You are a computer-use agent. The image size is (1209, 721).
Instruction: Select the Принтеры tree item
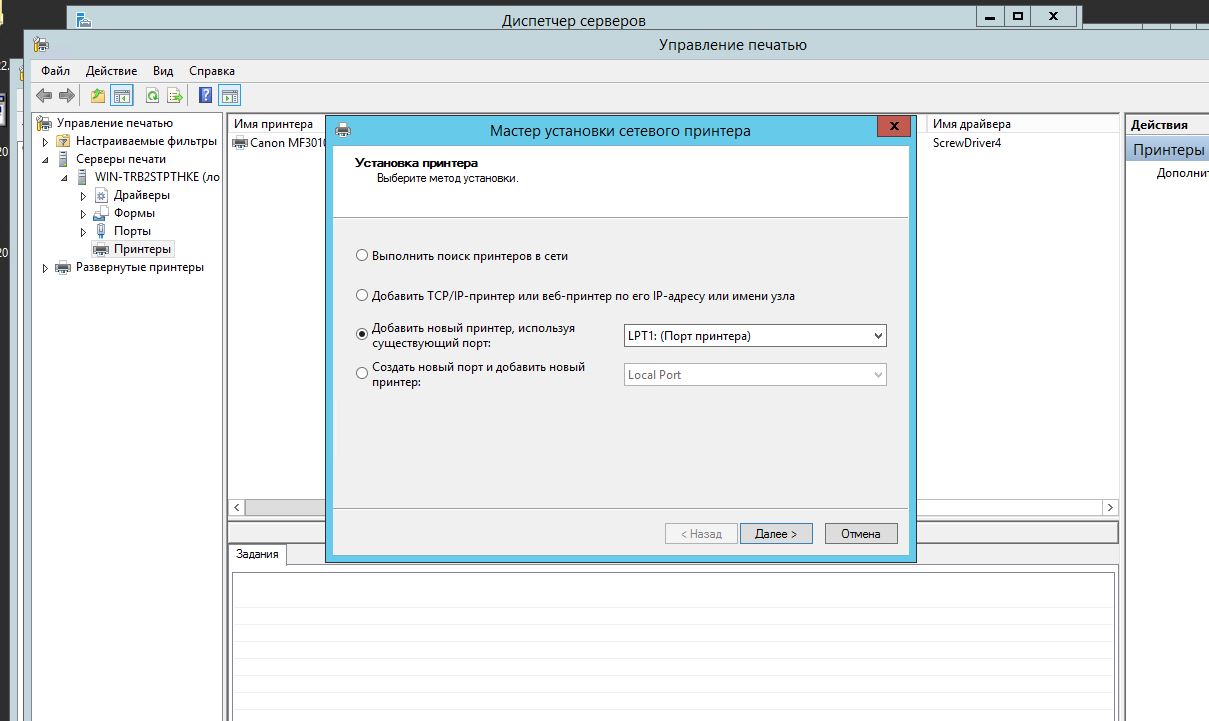(x=143, y=249)
